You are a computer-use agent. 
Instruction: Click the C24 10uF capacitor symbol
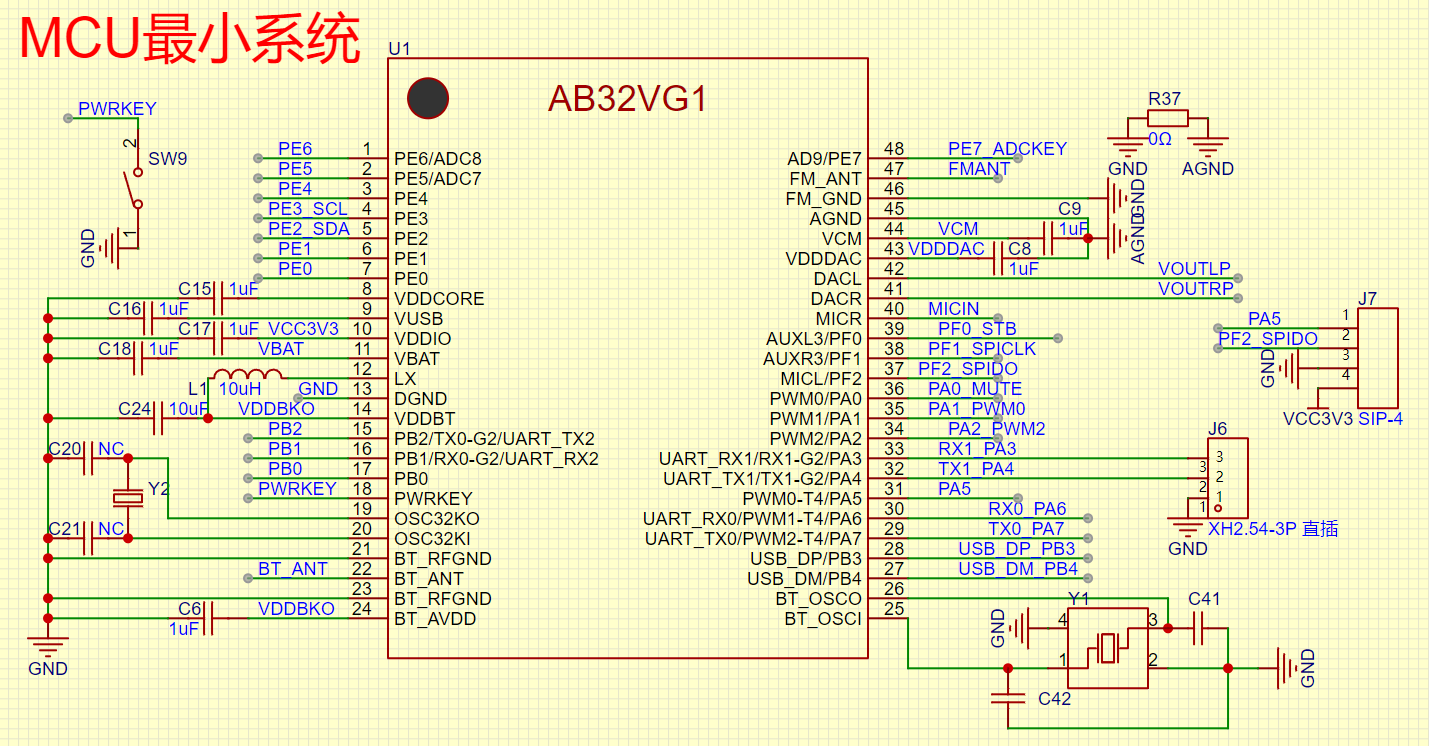point(158,418)
